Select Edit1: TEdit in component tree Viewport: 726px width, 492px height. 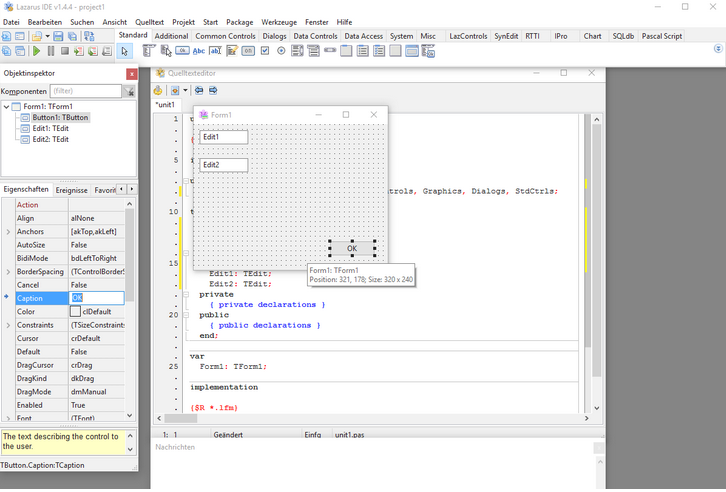(x=50, y=128)
